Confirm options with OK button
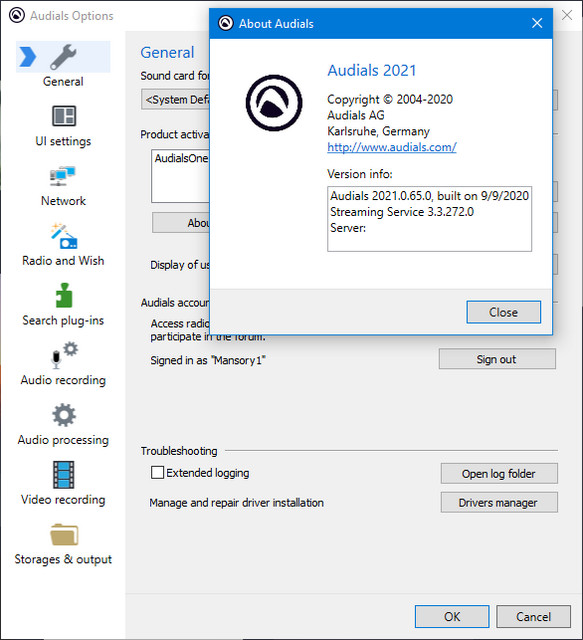583x640 pixels. [452, 616]
